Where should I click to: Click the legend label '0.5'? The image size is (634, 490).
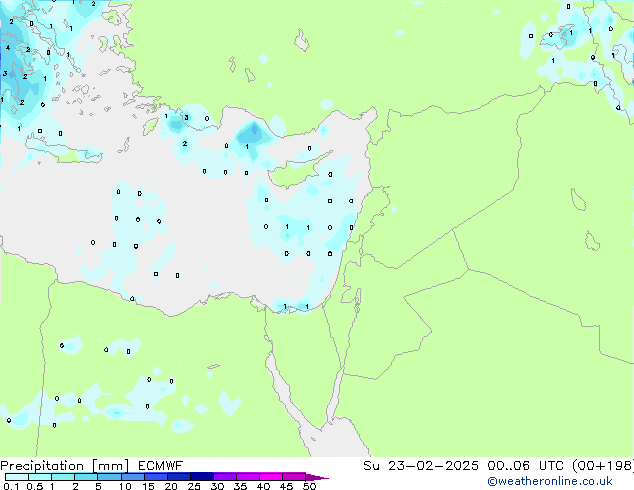coord(35,486)
